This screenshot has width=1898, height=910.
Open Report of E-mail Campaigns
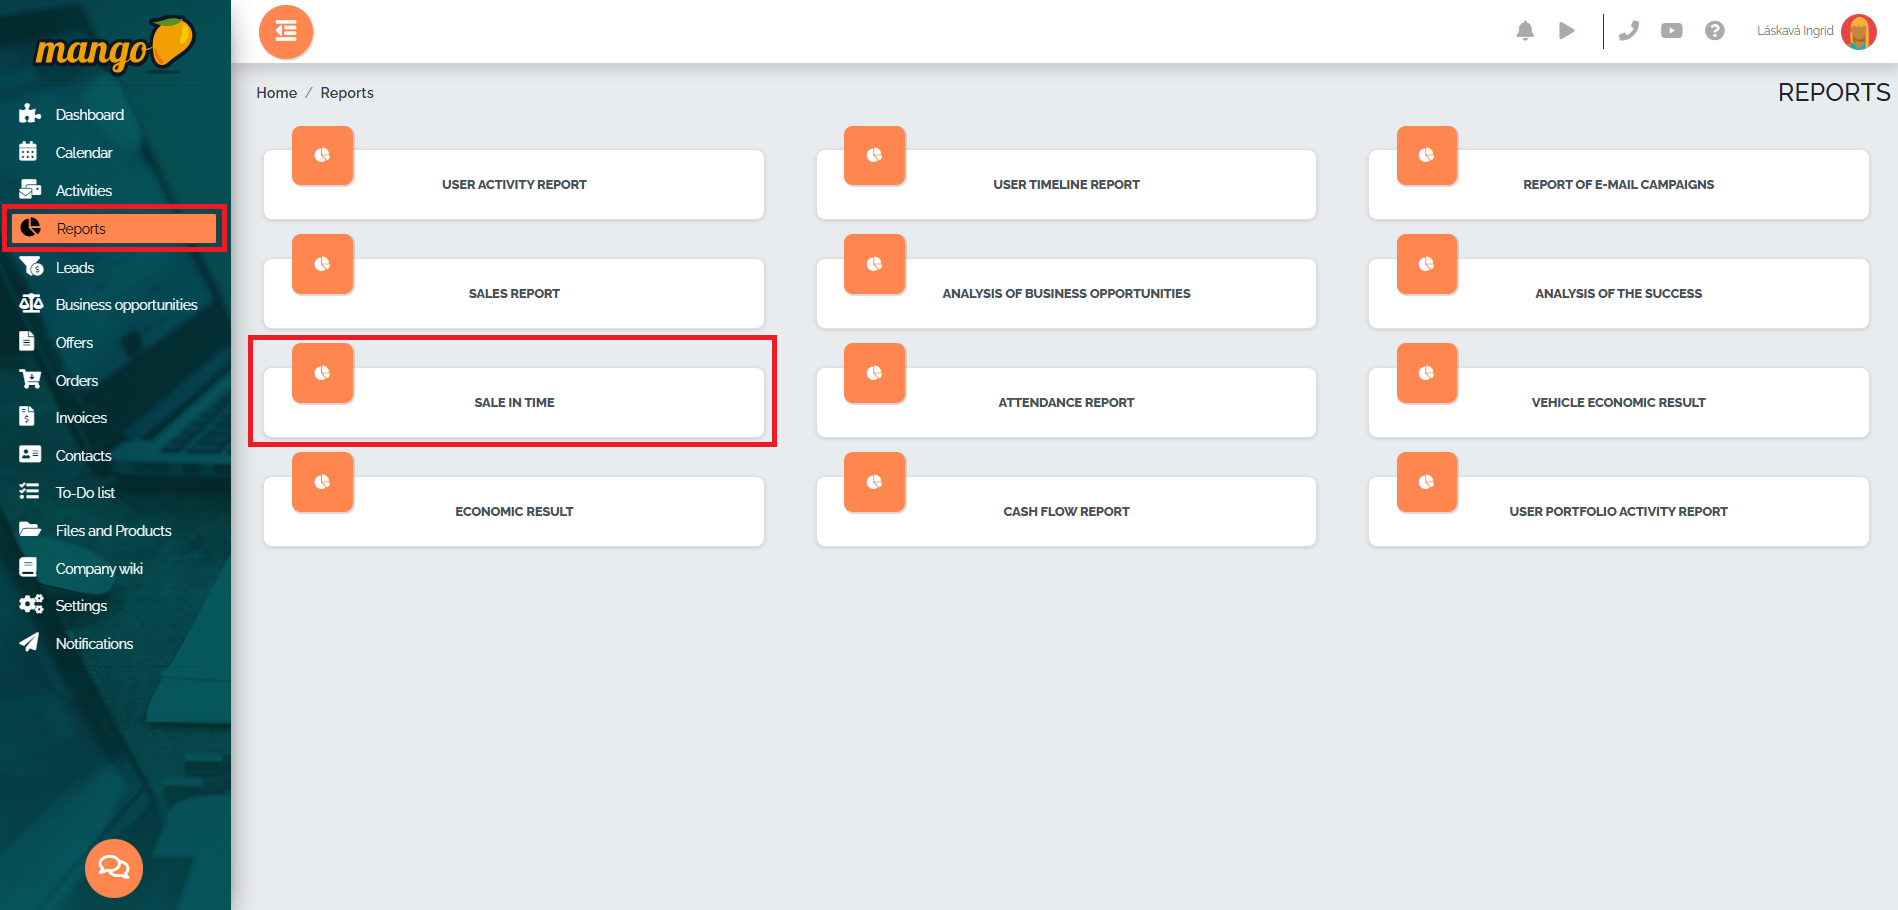[x=1618, y=185]
